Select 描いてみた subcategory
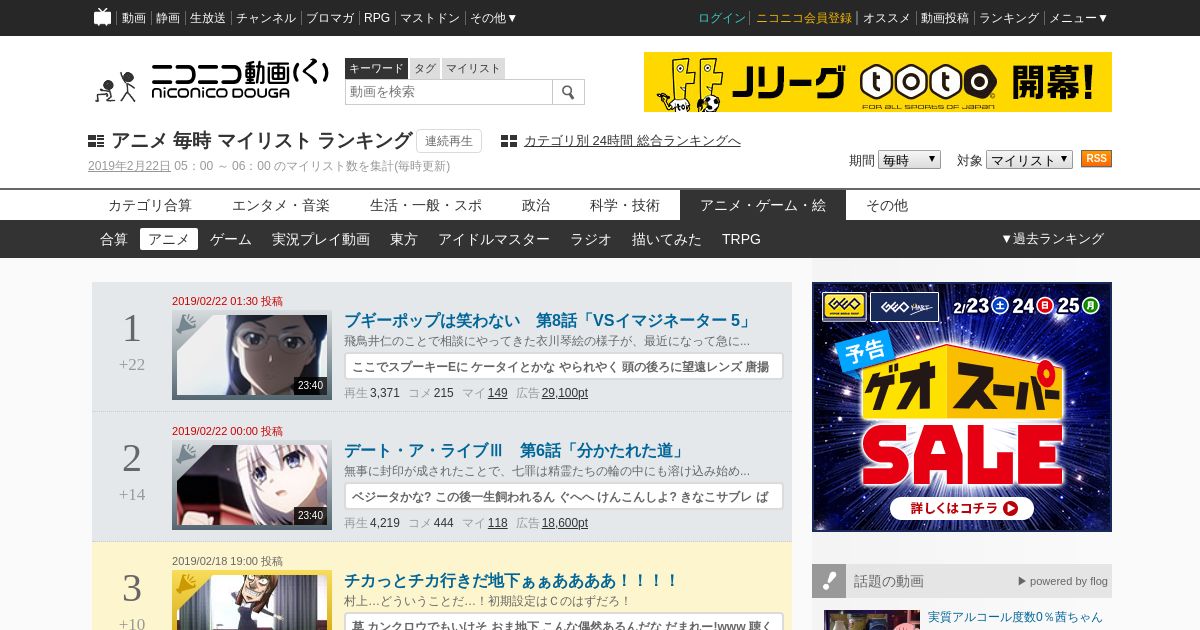 [x=667, y=239]
